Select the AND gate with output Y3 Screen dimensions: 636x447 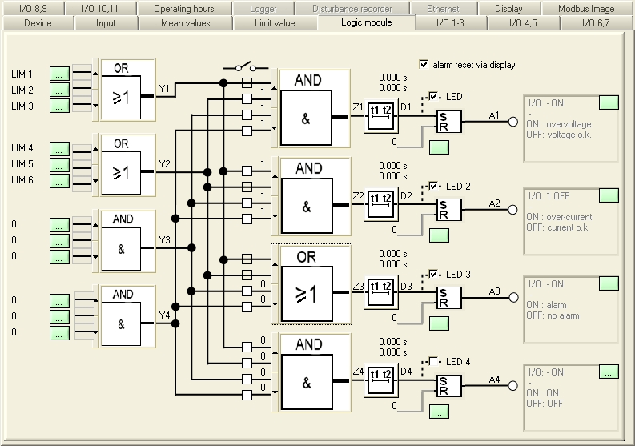(x=122, y=240)
